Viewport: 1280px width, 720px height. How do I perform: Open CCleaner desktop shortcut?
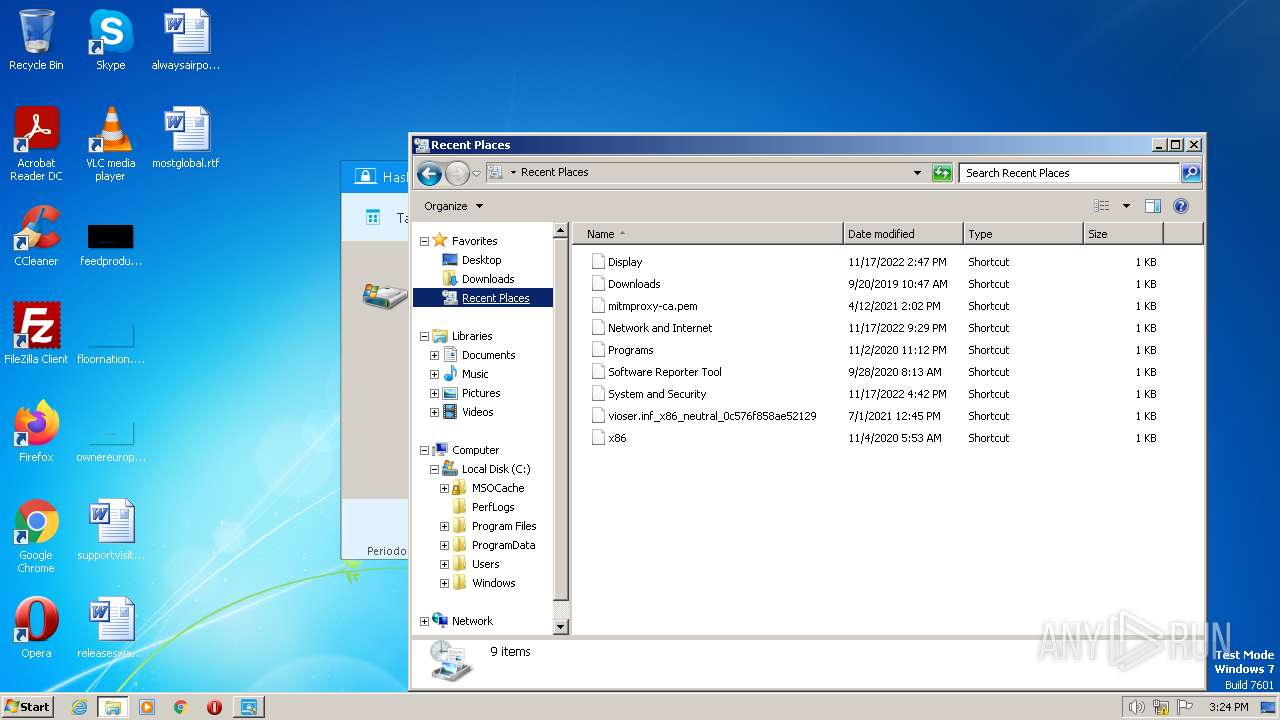tap(36, 236)
